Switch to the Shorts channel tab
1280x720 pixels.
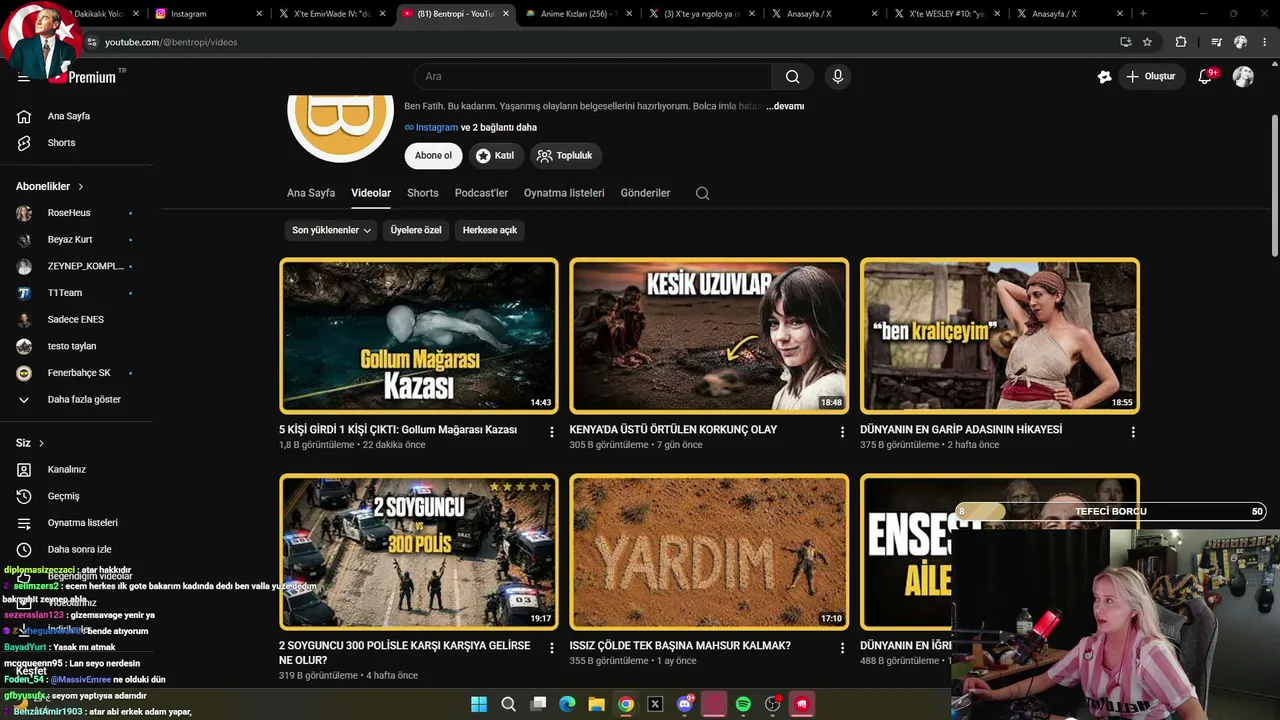point(423,193)
